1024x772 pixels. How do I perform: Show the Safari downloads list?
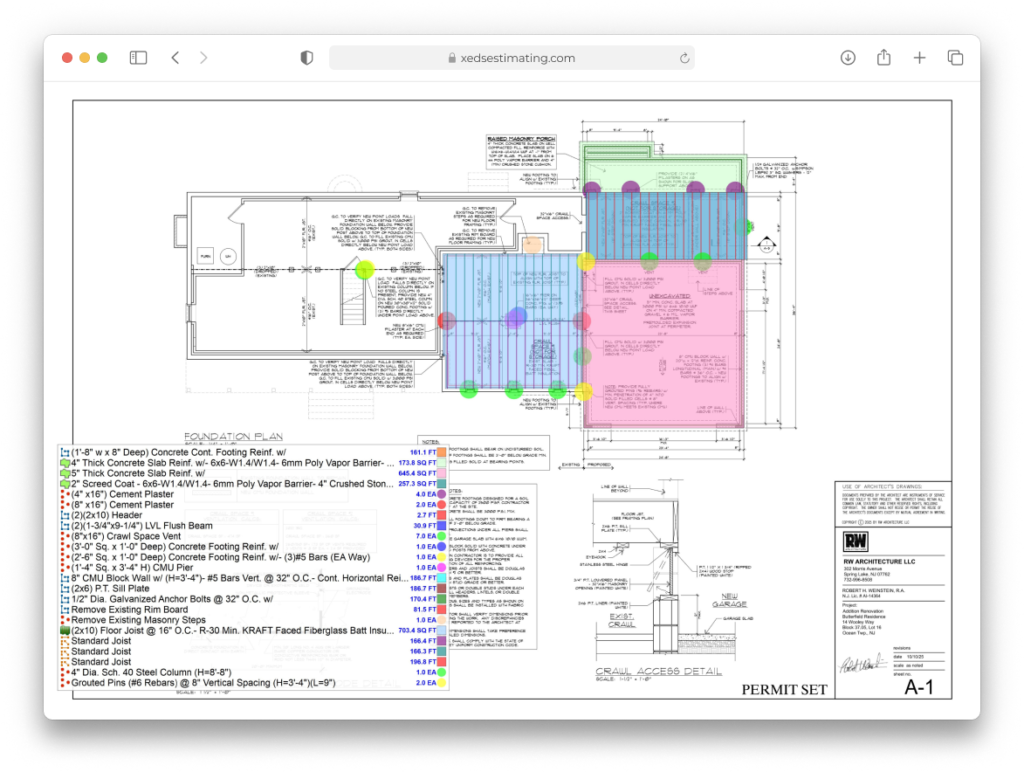click(848, 58)
